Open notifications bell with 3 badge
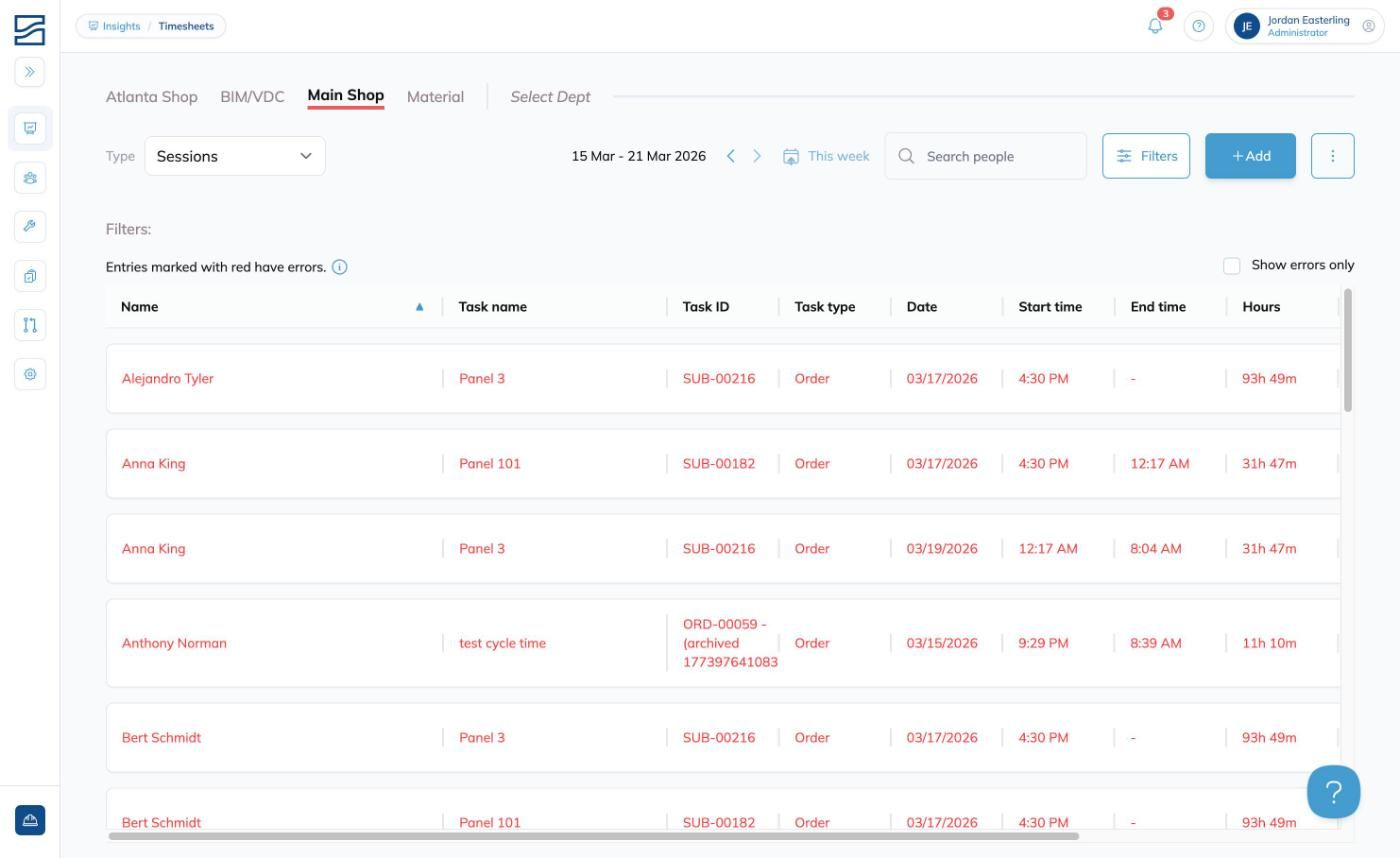Viewport: 1400px width, 858px height. pos(1156,26)
